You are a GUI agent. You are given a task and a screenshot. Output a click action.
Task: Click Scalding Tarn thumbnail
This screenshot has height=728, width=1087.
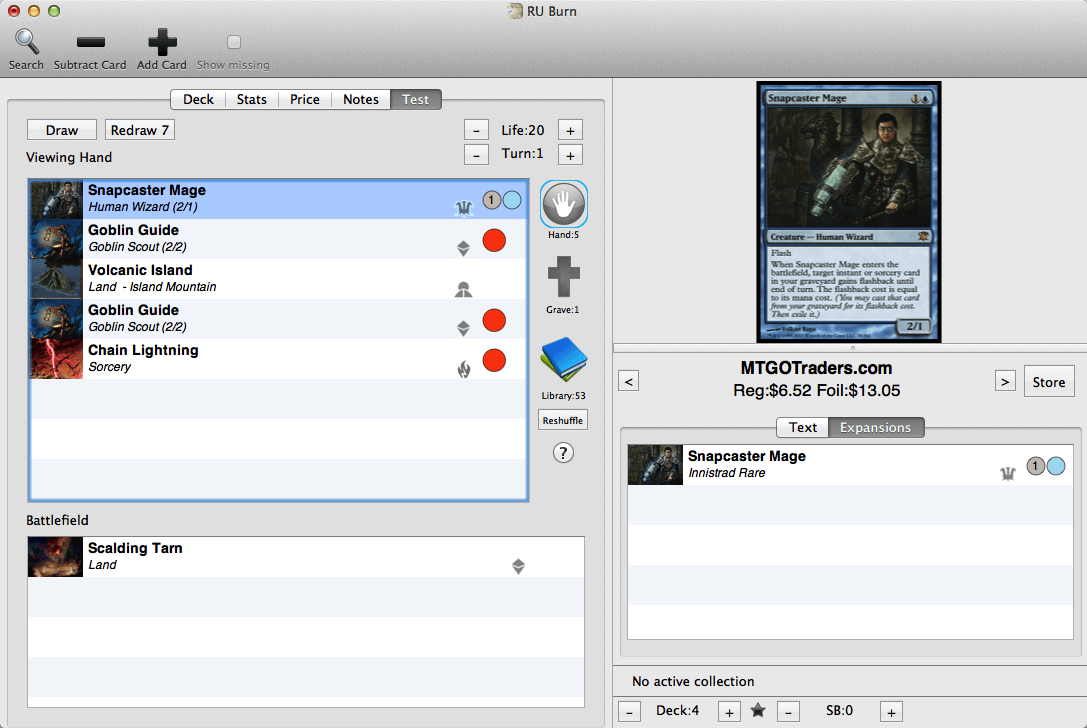pos(55,557)
